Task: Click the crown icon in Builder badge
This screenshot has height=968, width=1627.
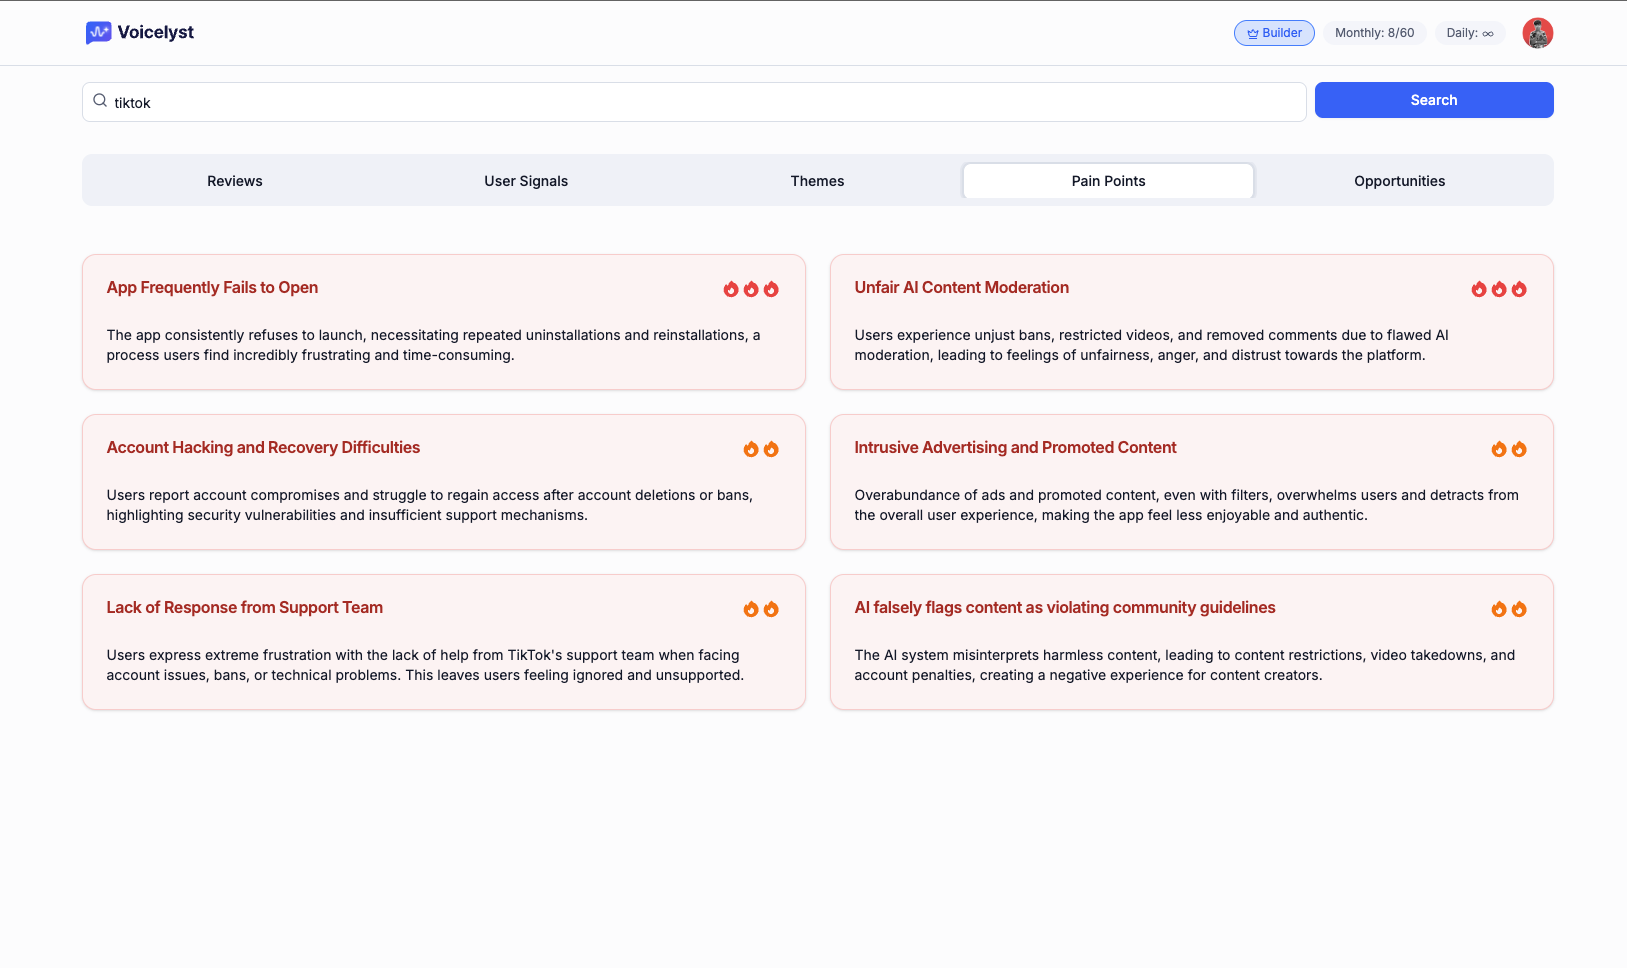Action: coord(1253,34)
